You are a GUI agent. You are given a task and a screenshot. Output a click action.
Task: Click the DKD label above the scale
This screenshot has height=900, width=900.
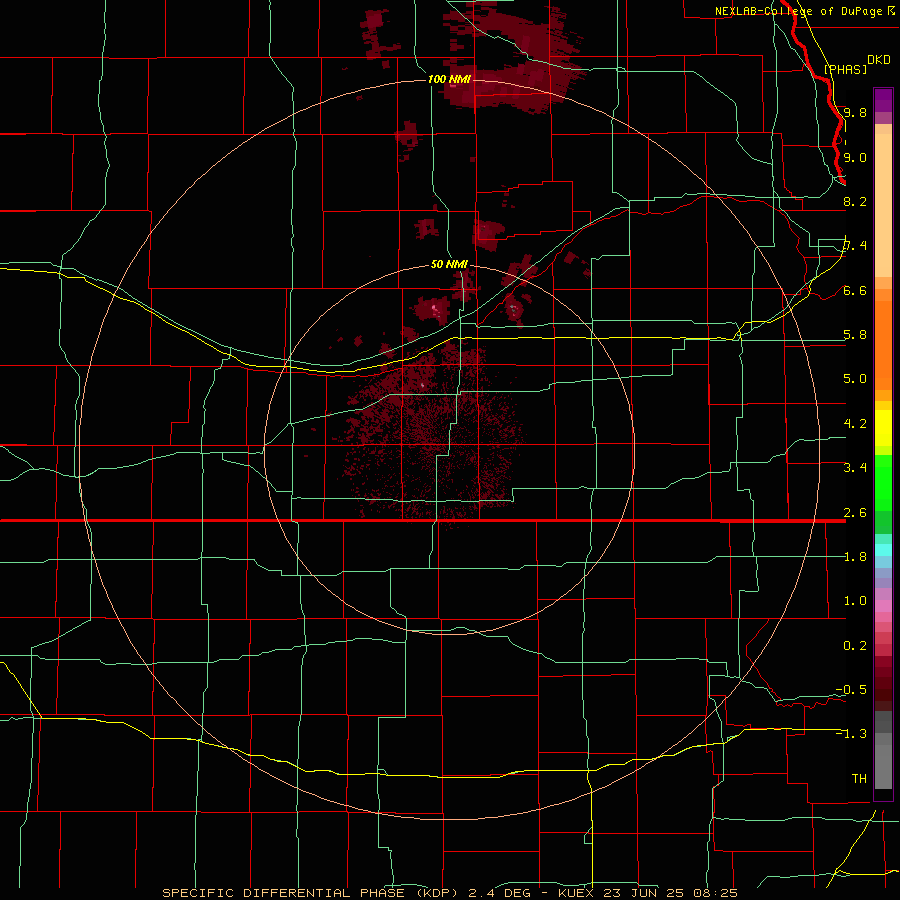[x=878, y=59]
